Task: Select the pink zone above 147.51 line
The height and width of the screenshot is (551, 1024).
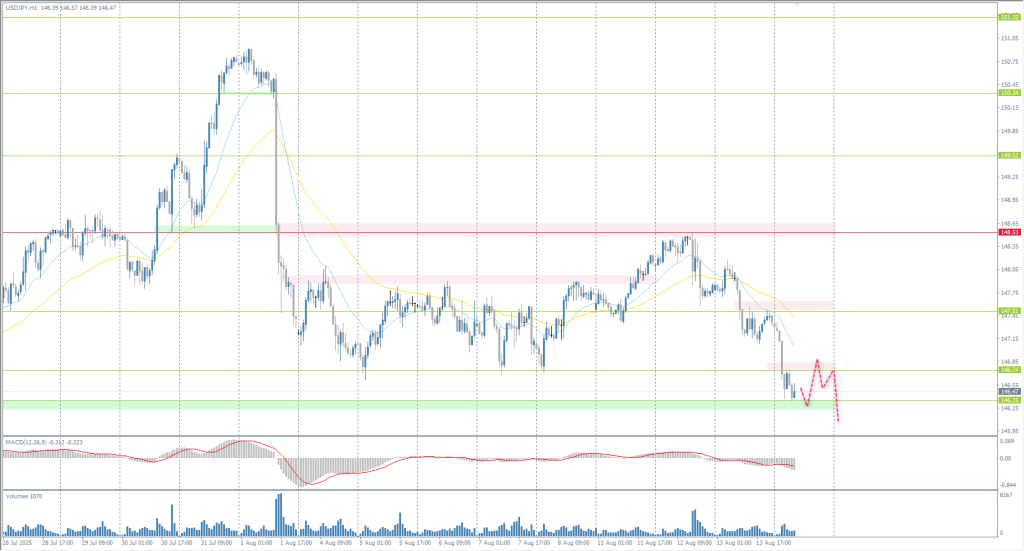Action: 785,304
